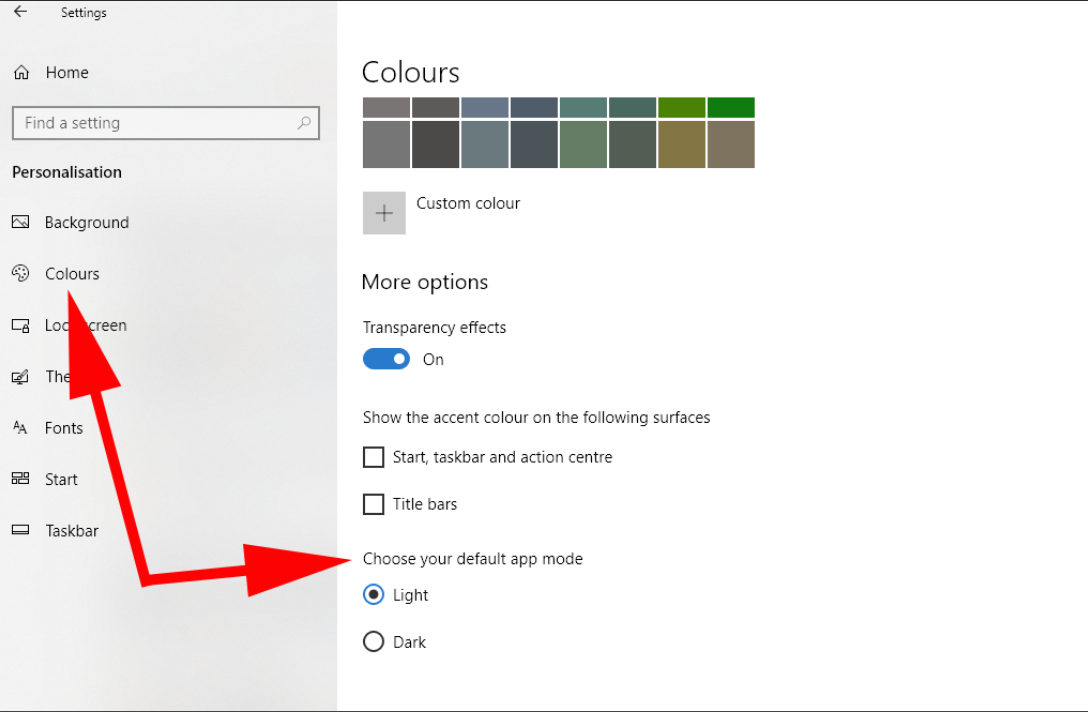Click the Fonts icon in sidebar

point(20,428)
